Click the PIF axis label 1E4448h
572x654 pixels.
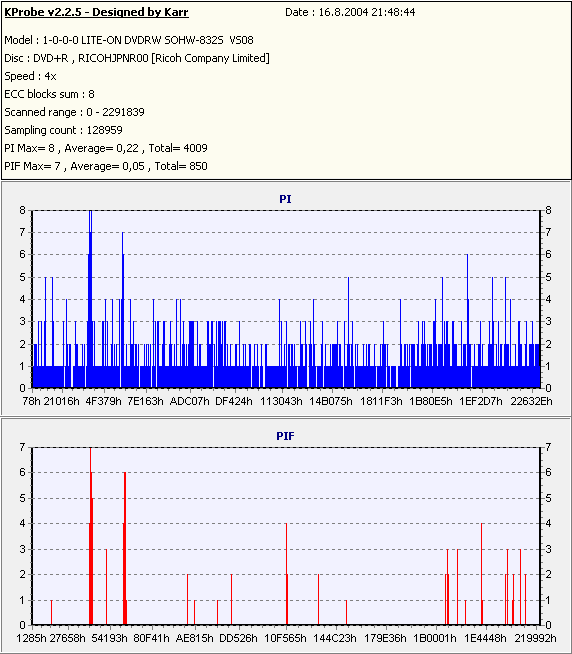tap(485, 638)
